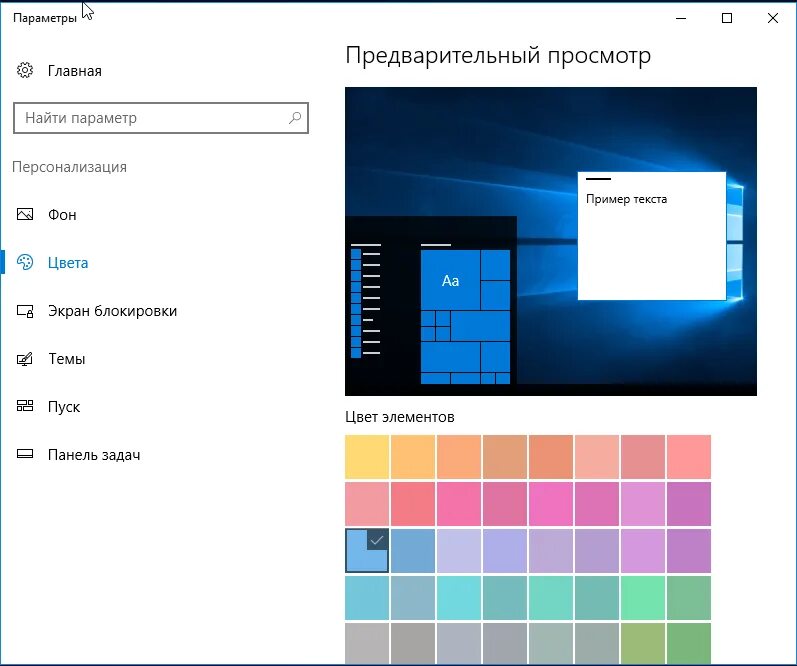Choose the second swatch in the top row
The width and height of the screenshot is (797, 666).
413,457
